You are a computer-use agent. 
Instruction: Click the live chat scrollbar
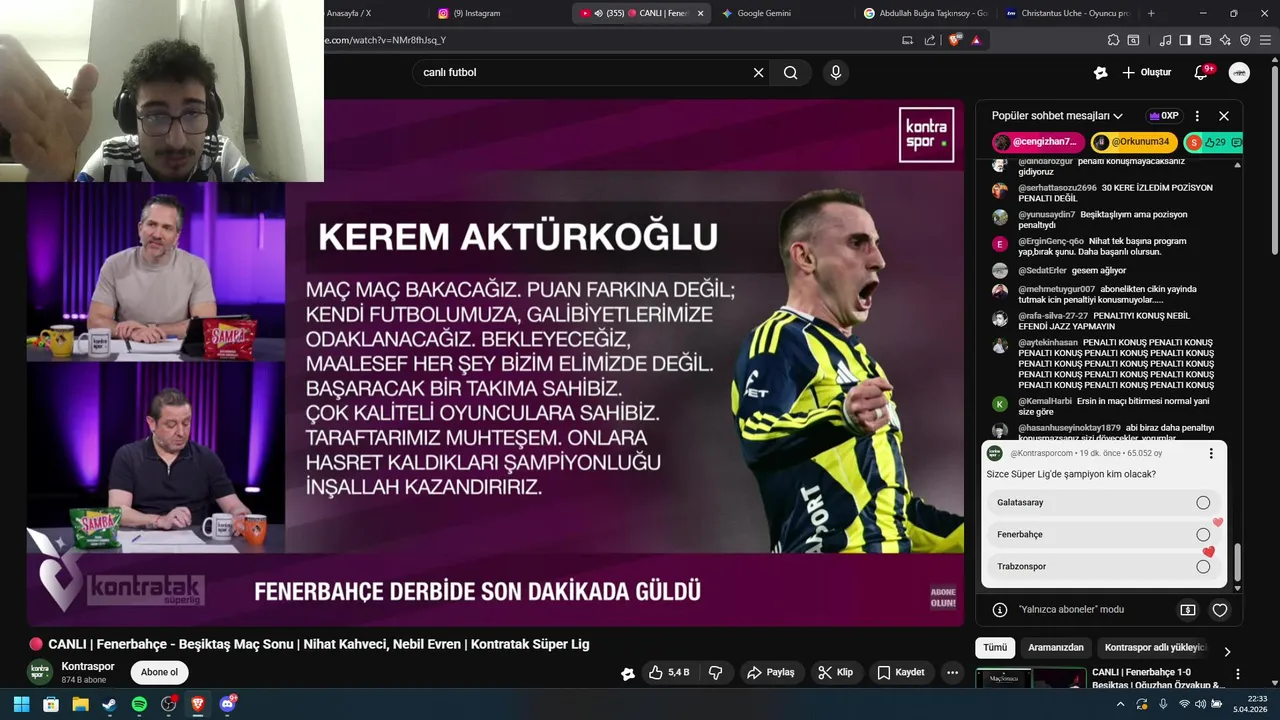click(x=1237, y=563)
